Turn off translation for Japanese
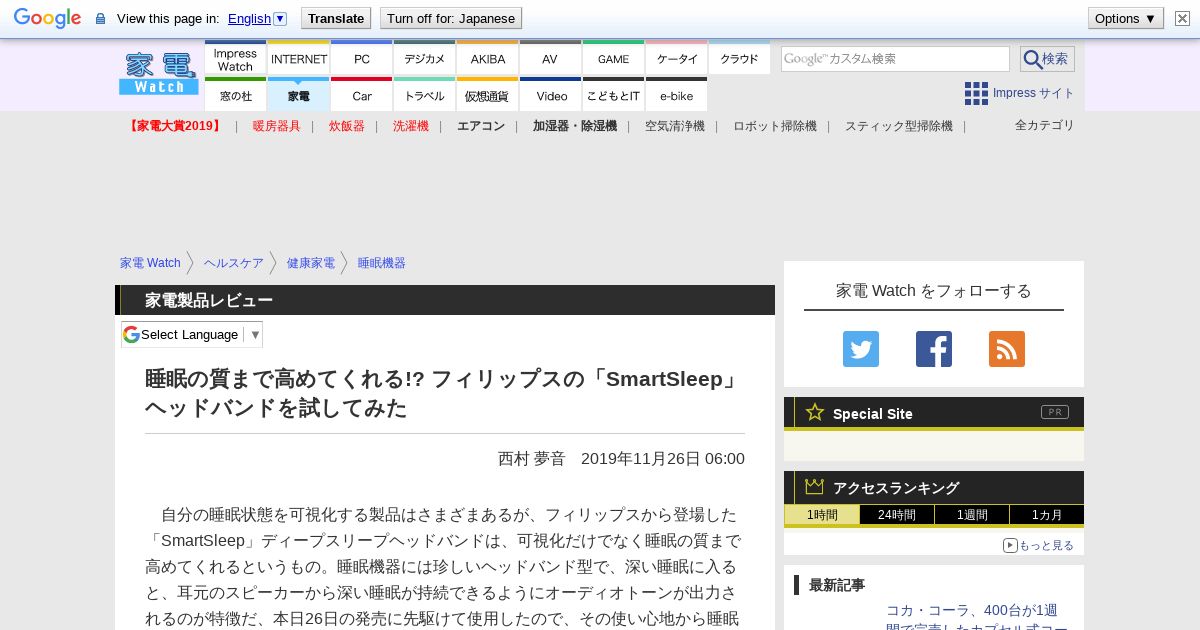 pyautogui.click(x=451, y=18)
